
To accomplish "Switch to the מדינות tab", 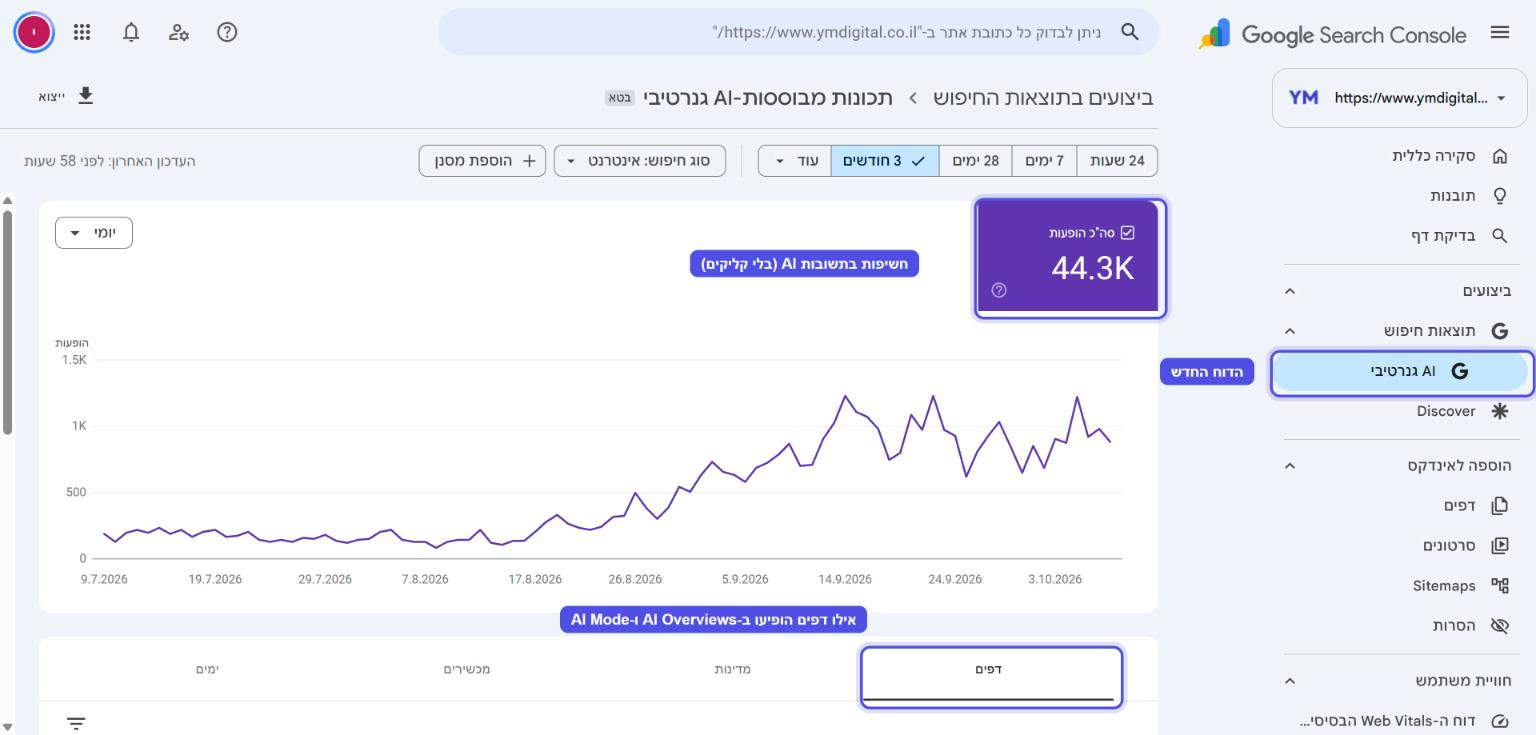I will coord(732,669).
